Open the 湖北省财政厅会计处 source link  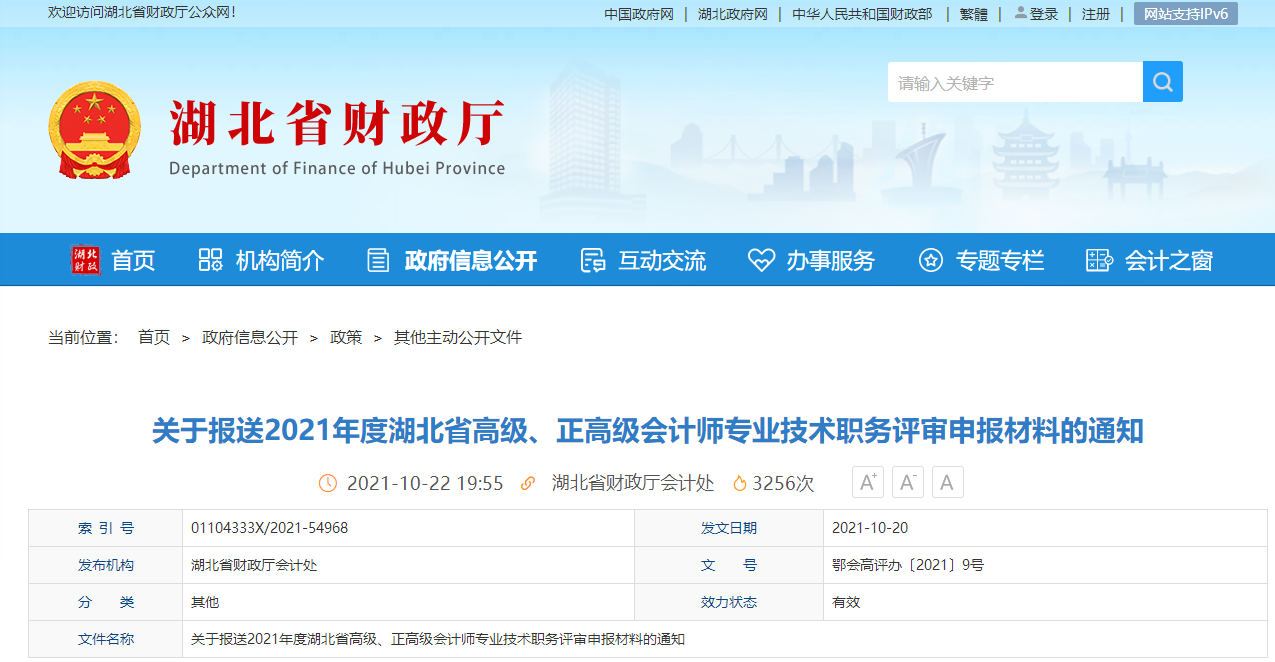point(630,482)
